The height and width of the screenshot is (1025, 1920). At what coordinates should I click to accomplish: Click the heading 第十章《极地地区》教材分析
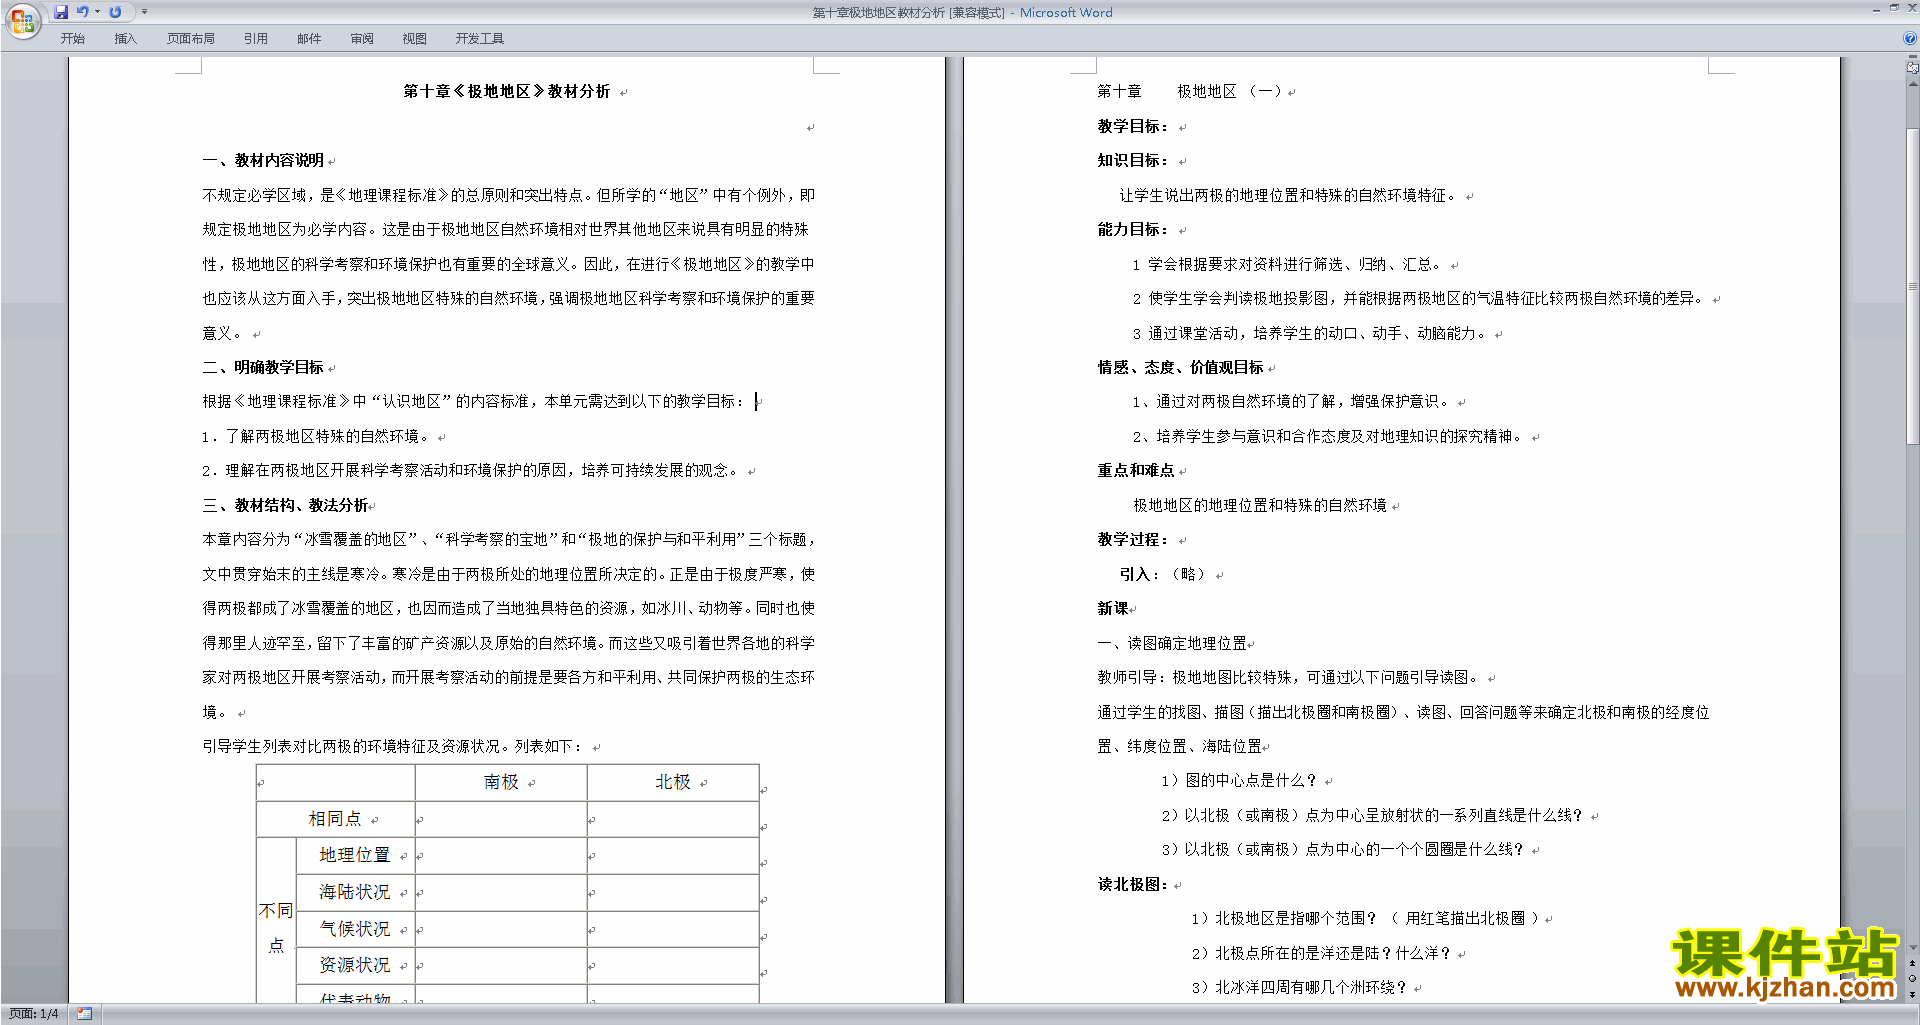507,91
